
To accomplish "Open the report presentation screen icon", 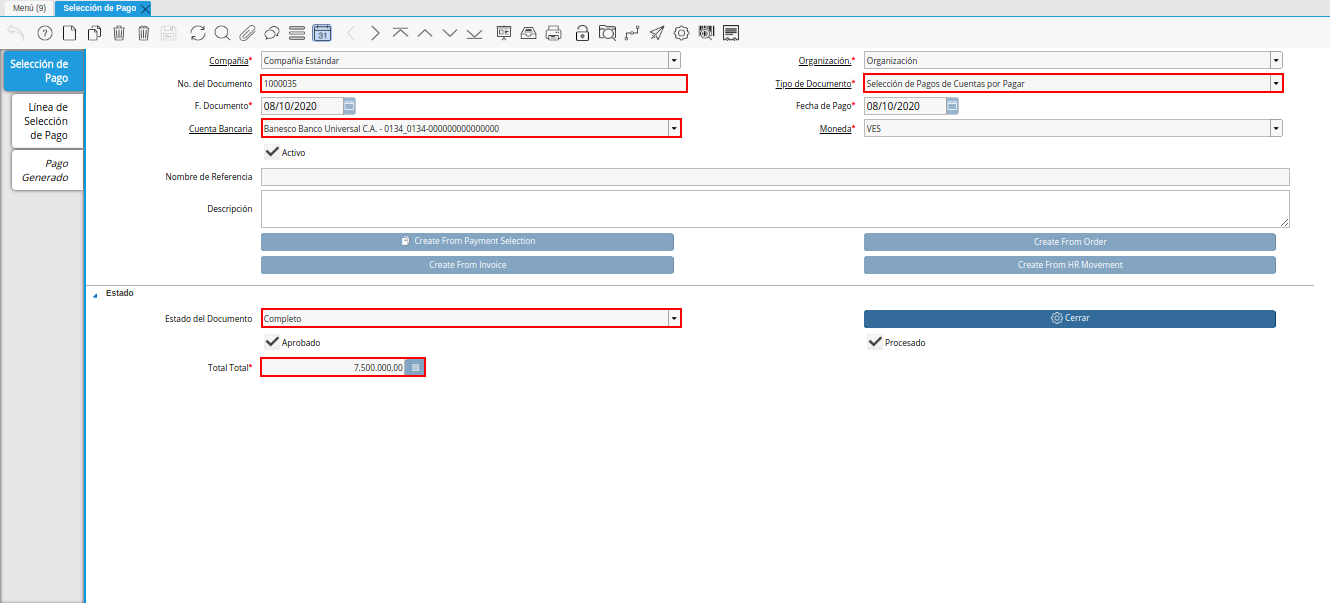I will point(503,33).
